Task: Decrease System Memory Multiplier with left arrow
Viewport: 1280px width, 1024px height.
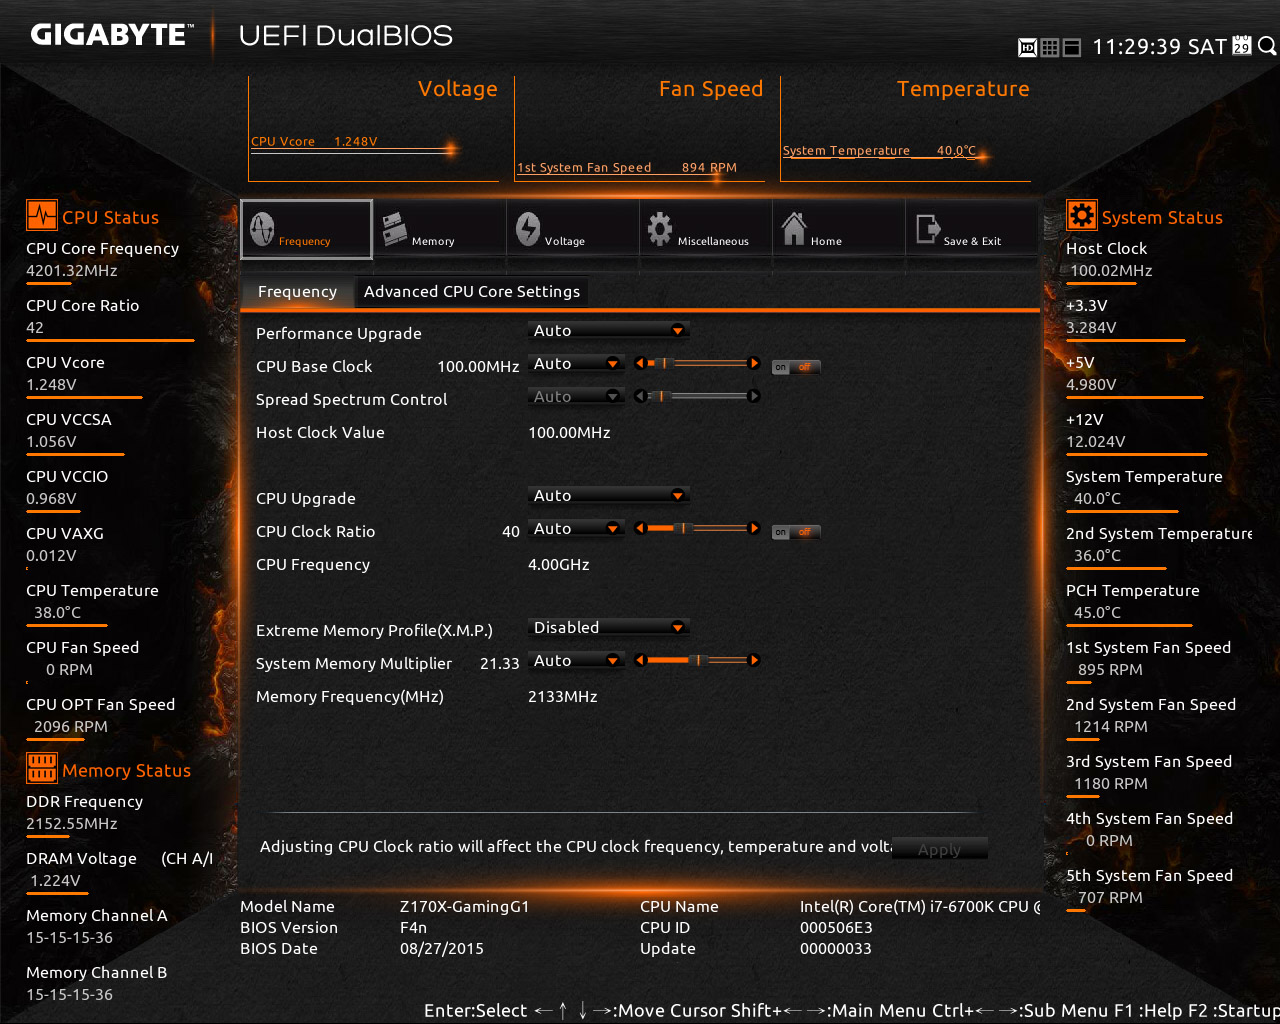Action: click(x=640, y=660)
